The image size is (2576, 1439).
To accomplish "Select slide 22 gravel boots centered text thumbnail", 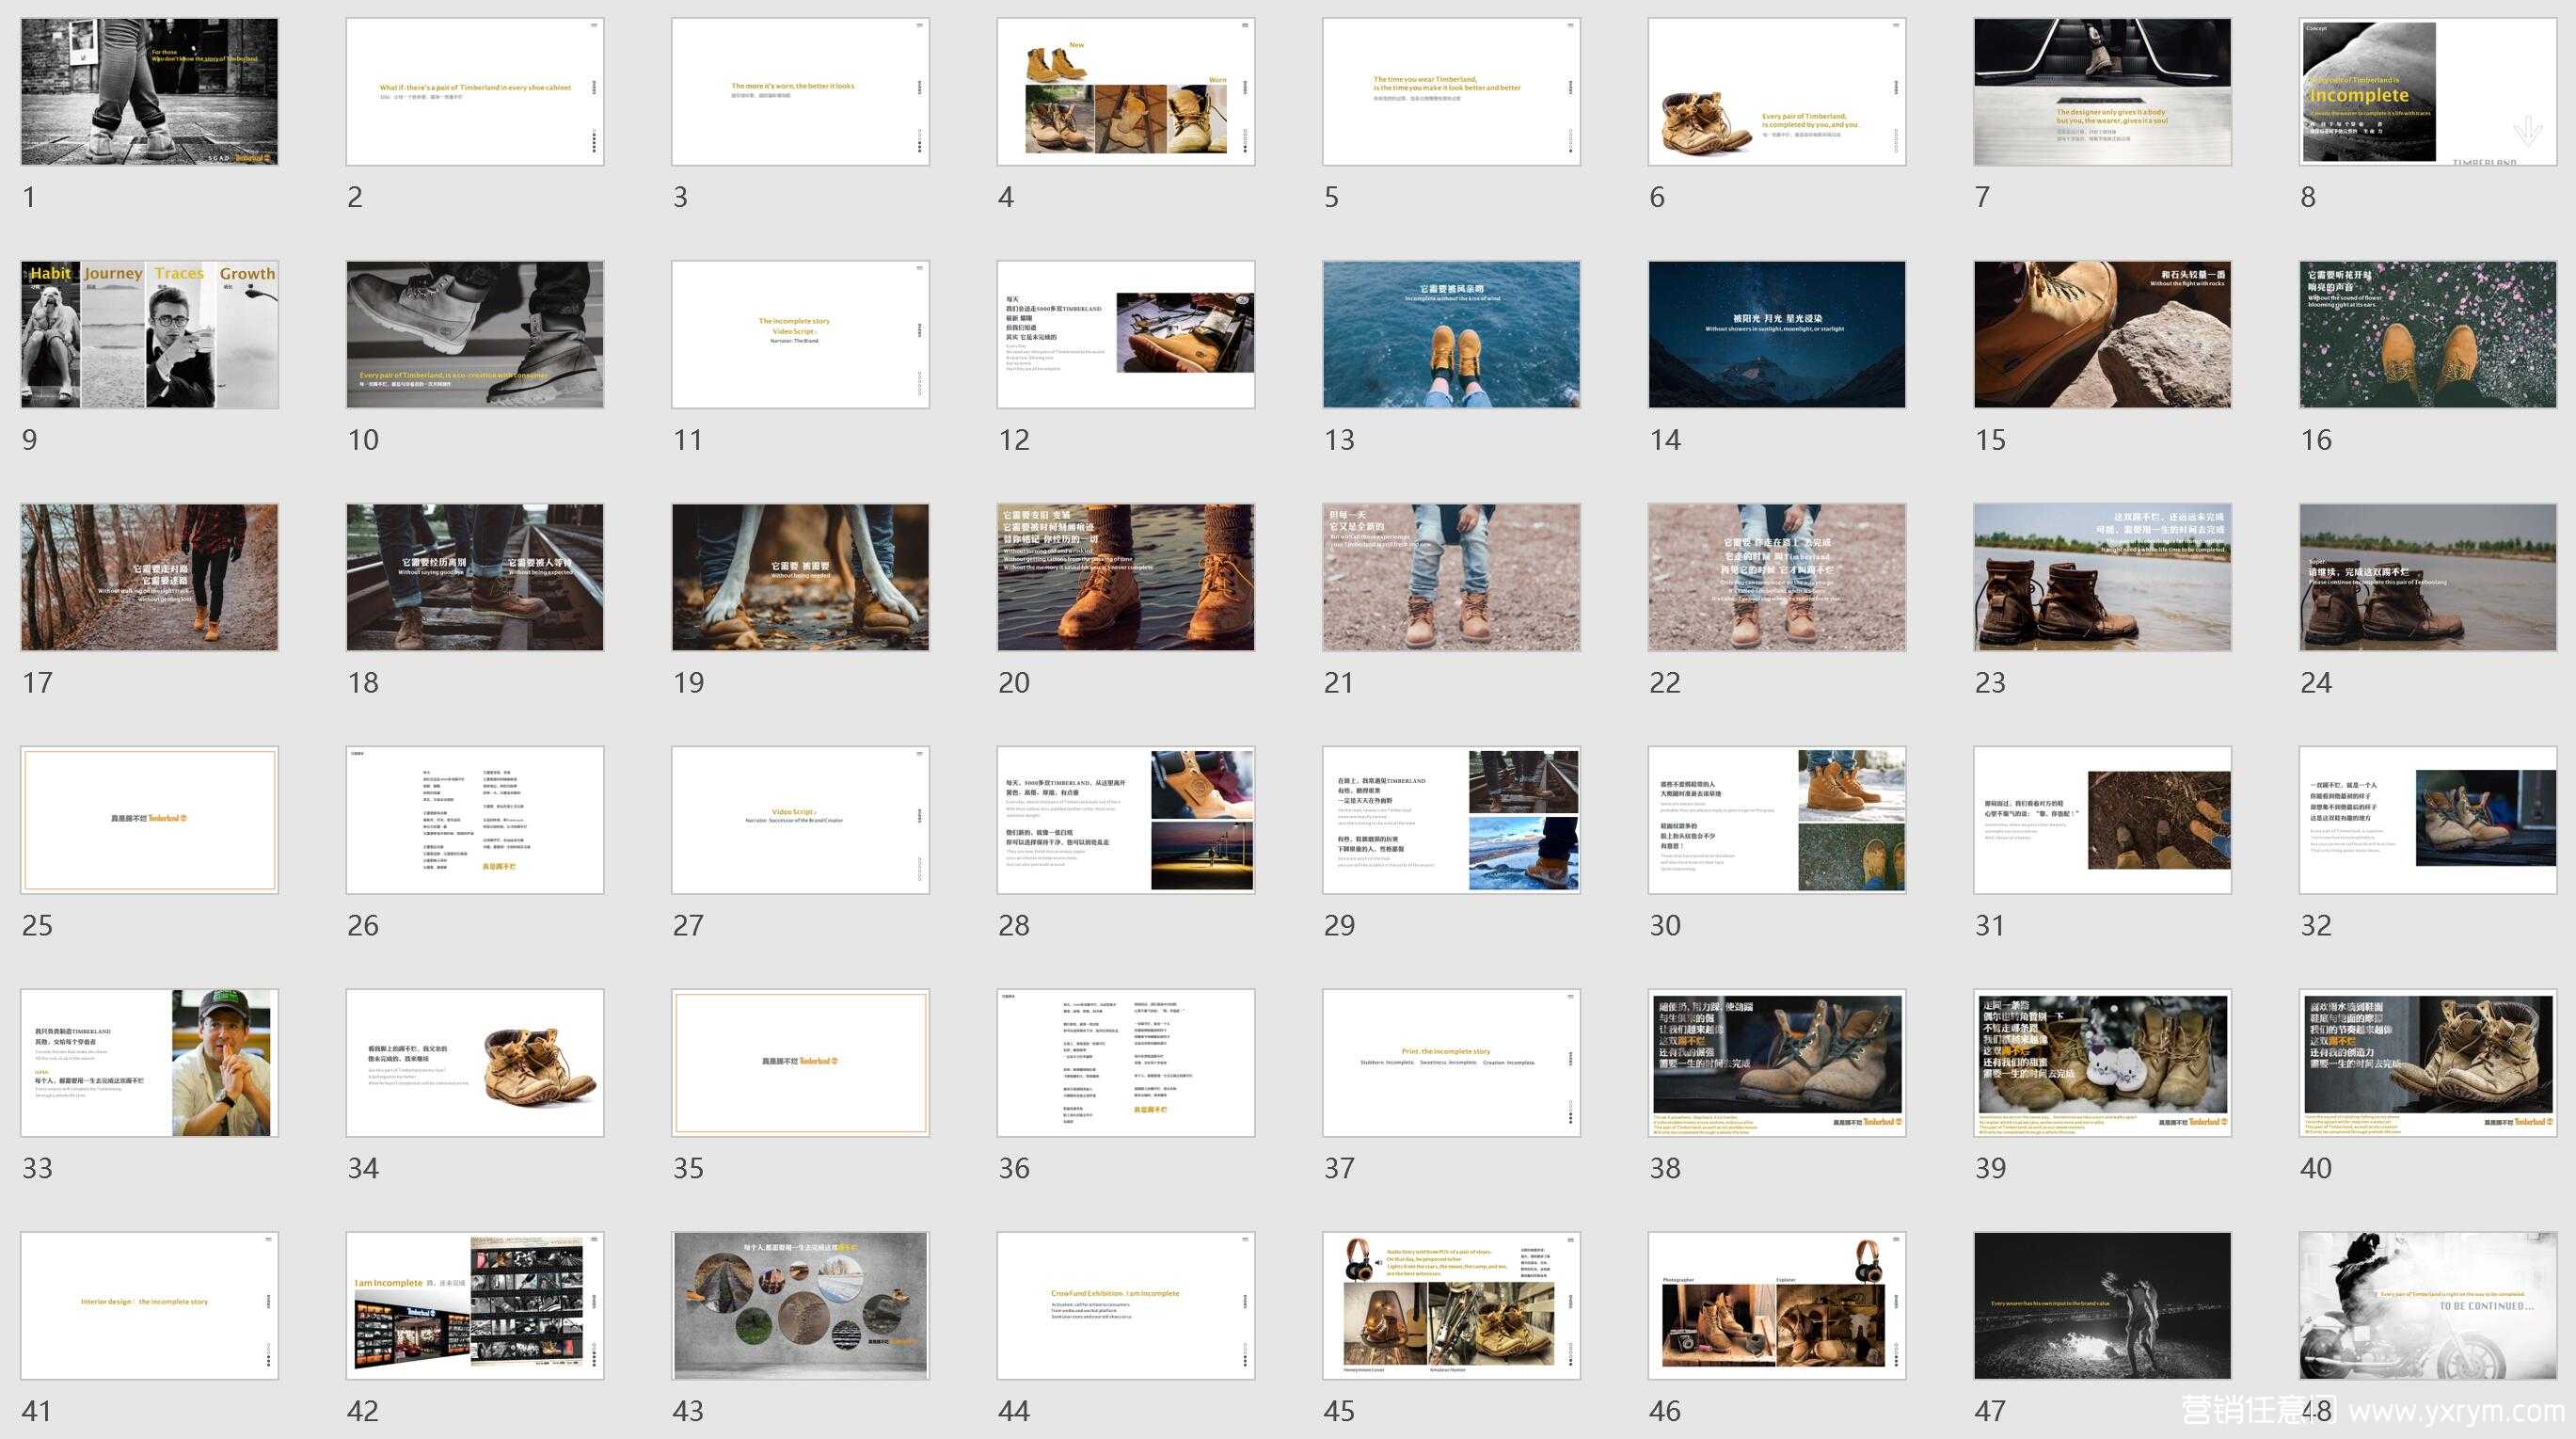I will 1777,577.
